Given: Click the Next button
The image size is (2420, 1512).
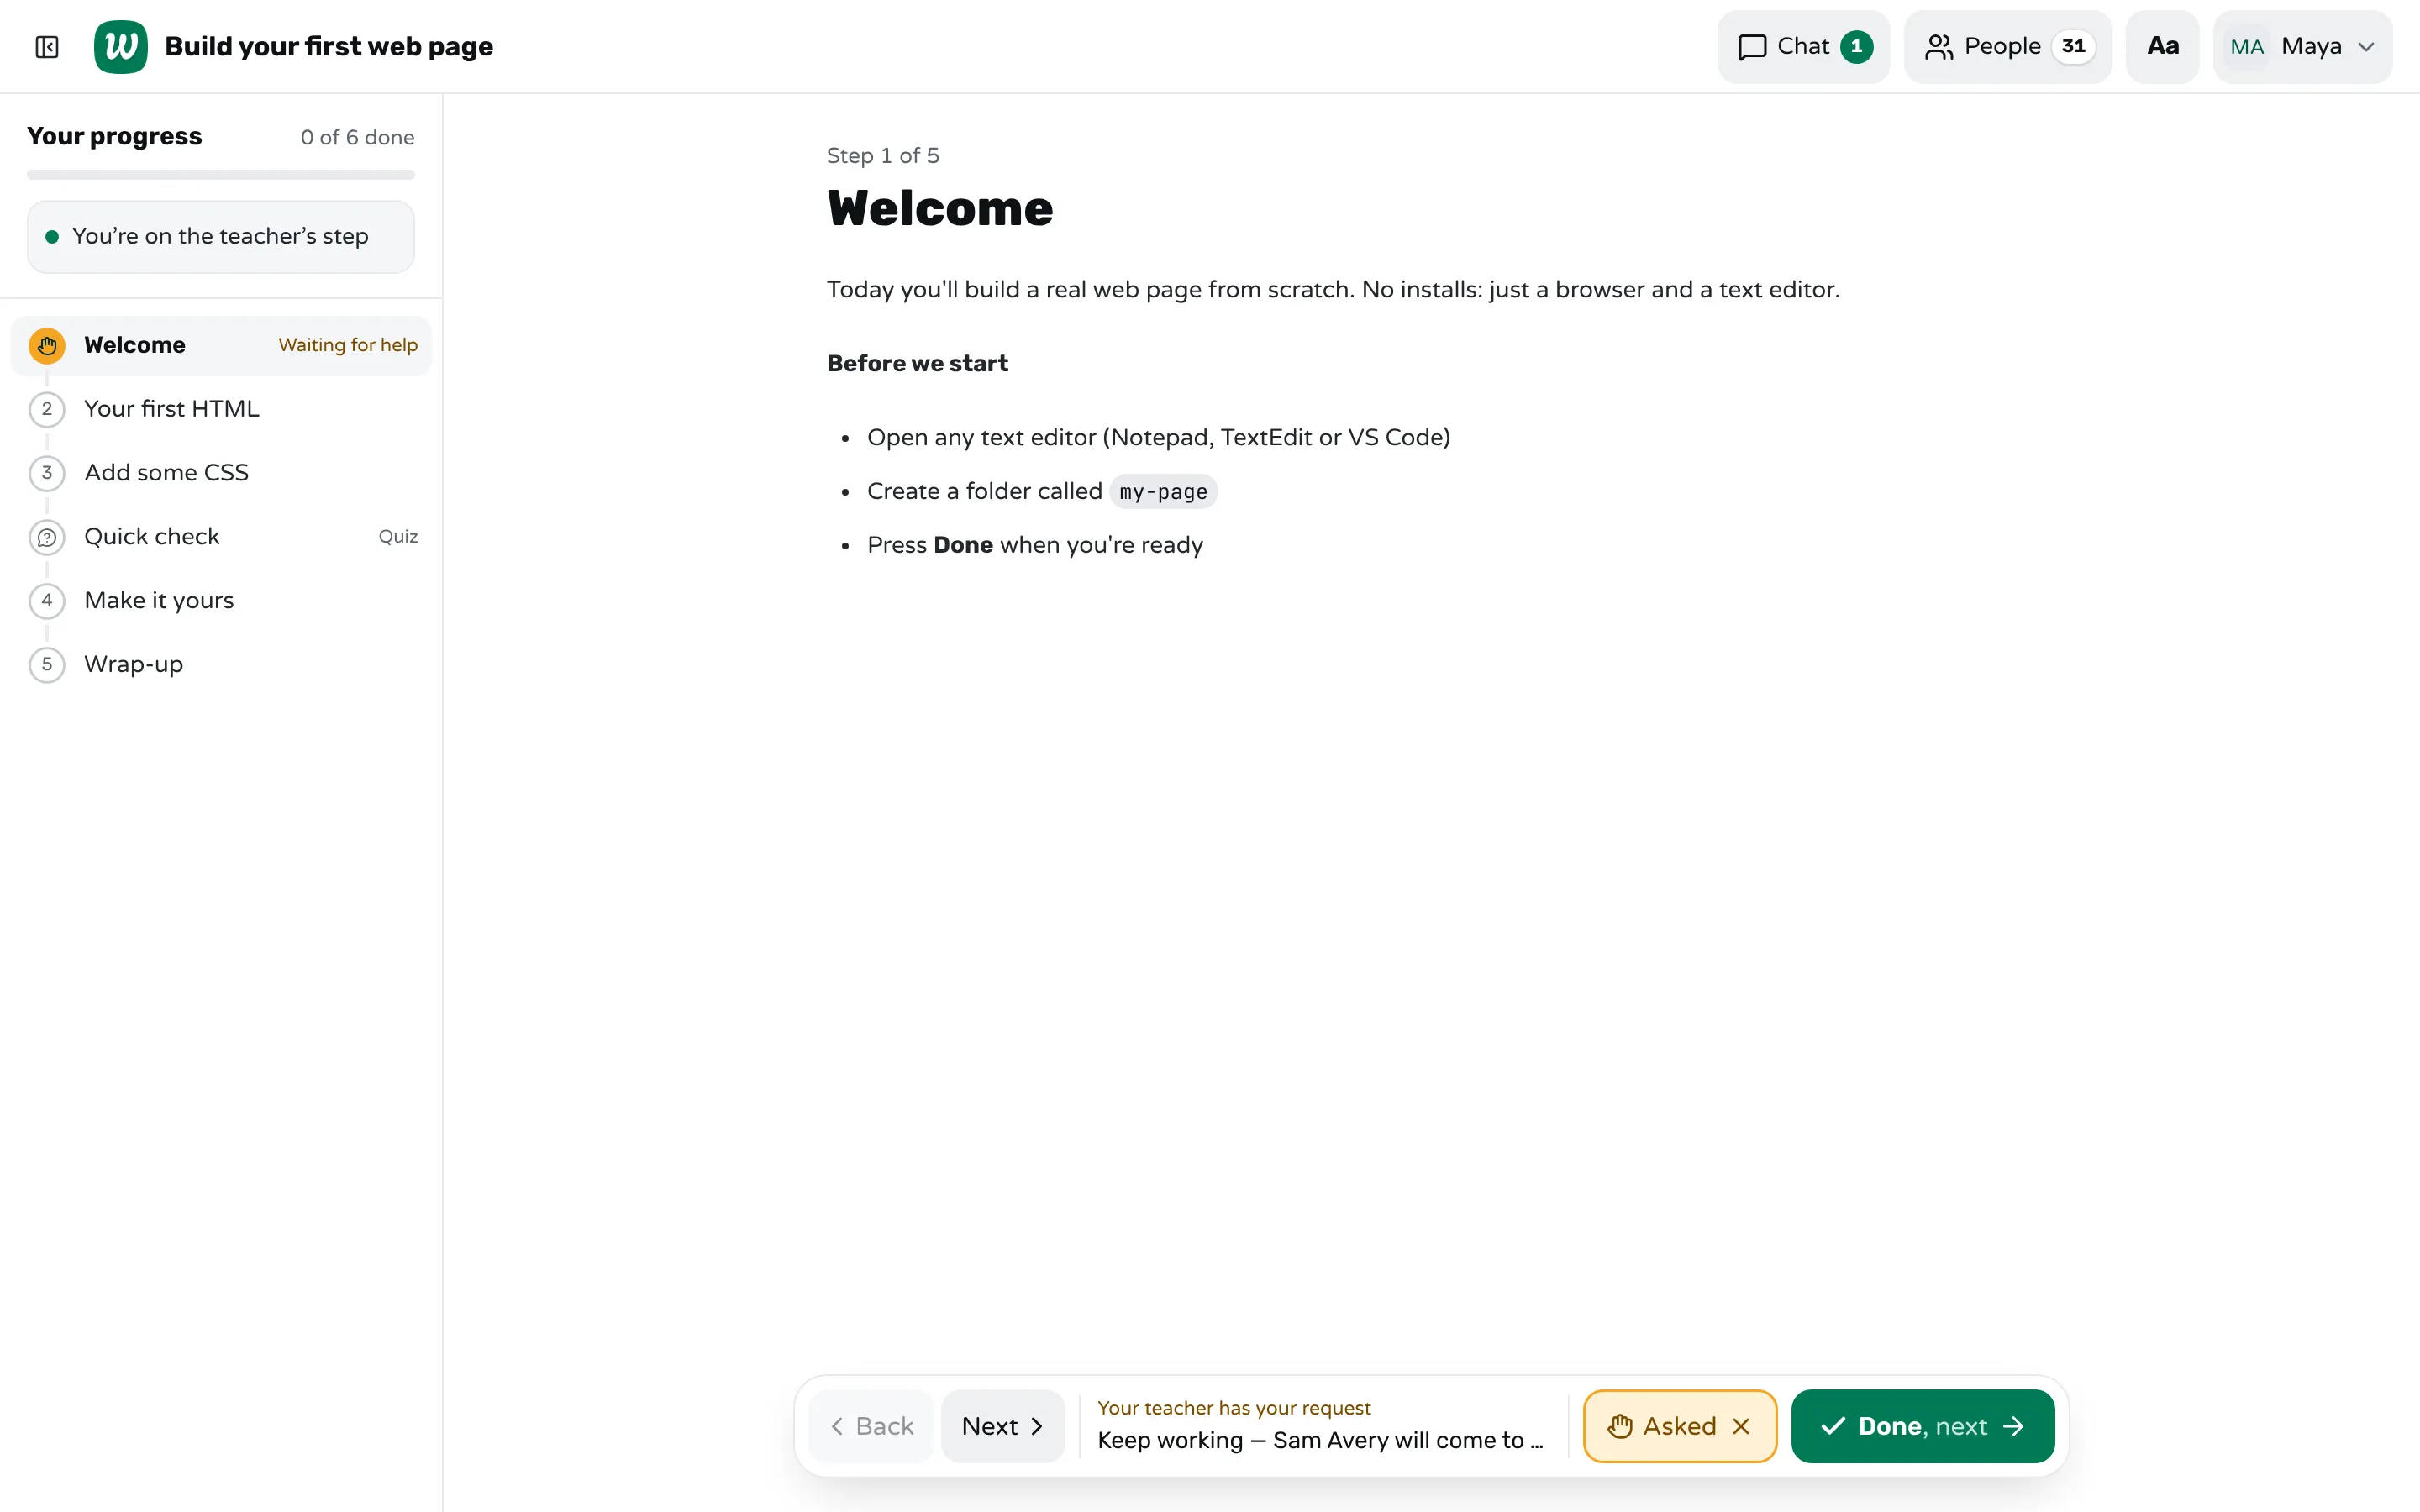Looking at the screenshot, I should click(1003, 1427).
